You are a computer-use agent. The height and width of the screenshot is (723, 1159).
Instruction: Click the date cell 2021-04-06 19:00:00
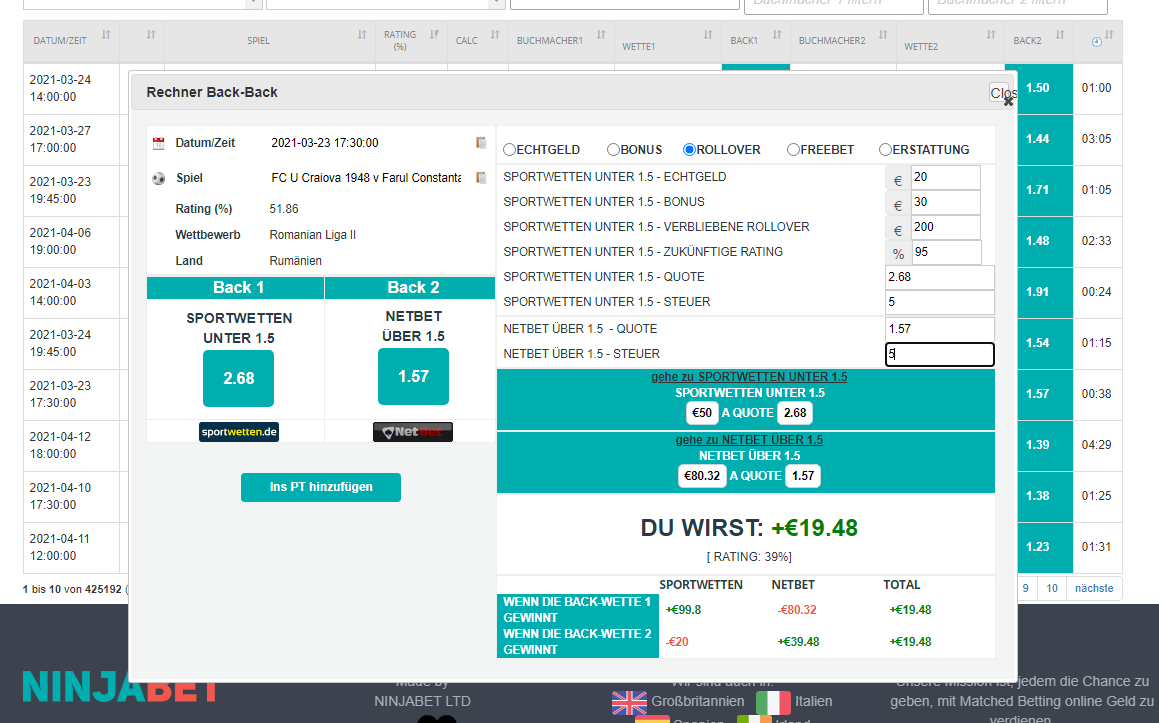tap(71, 242)
